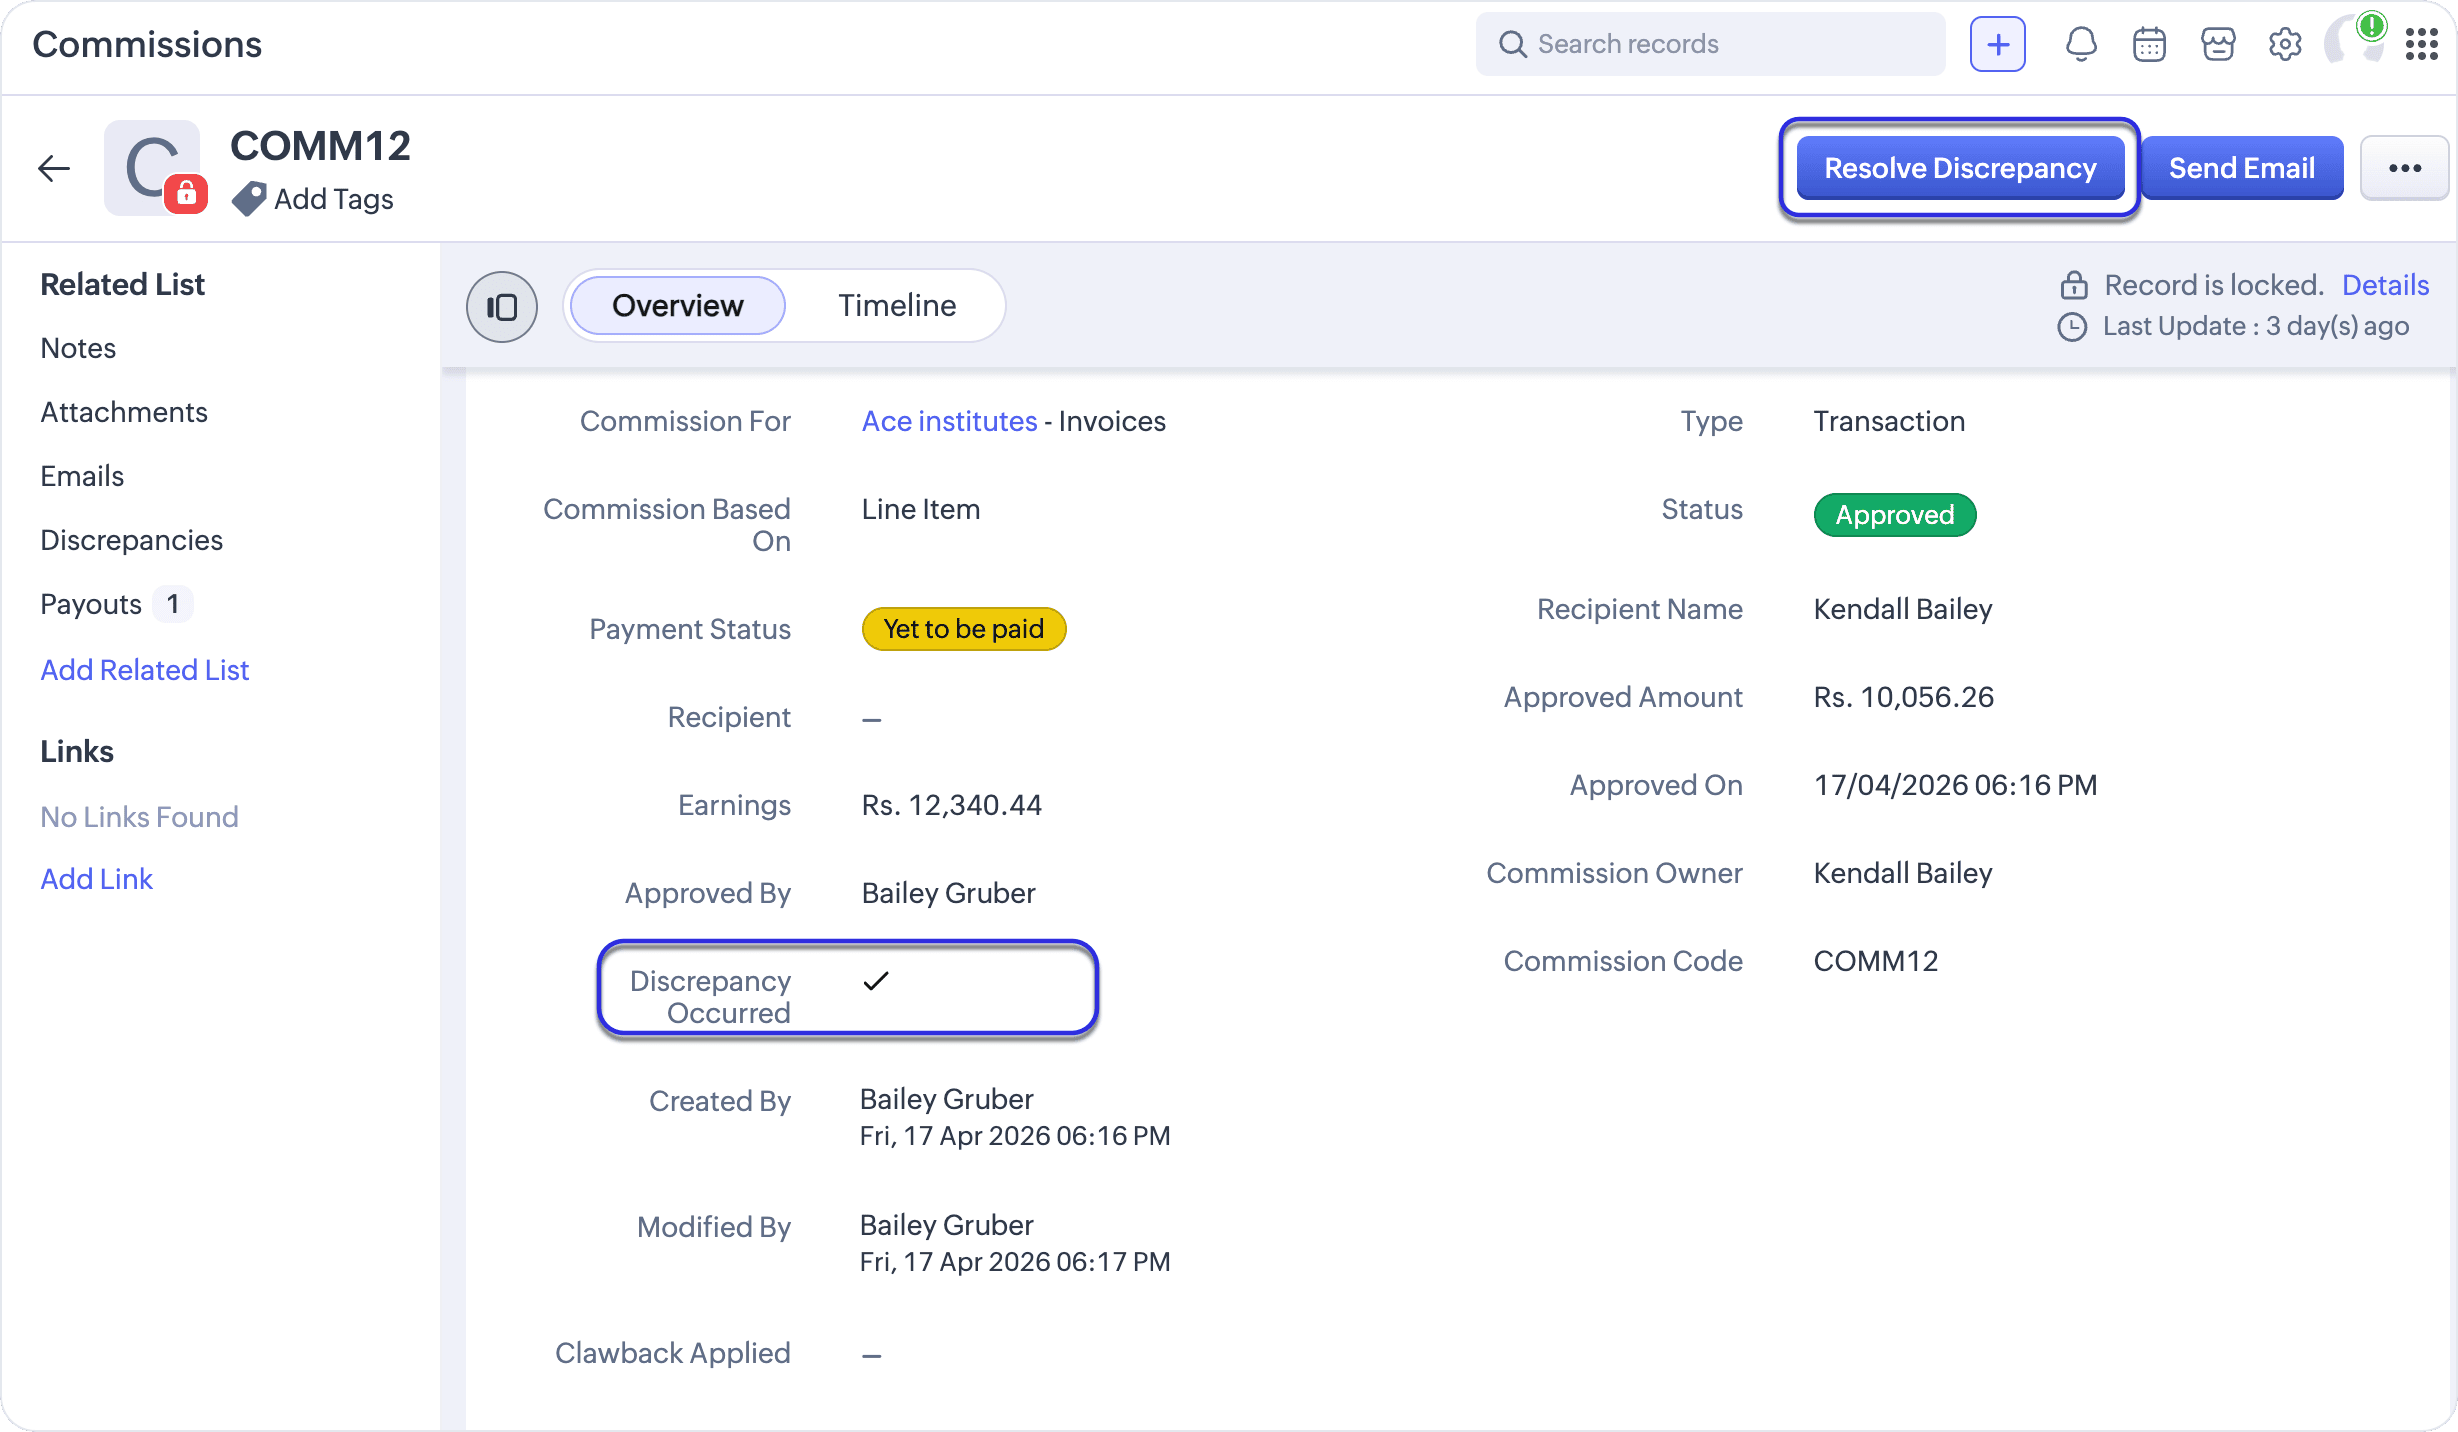Click the Recipient Name Kendall Bailey value
Screen dimensions: 2458x1432
coord(1903,609)
